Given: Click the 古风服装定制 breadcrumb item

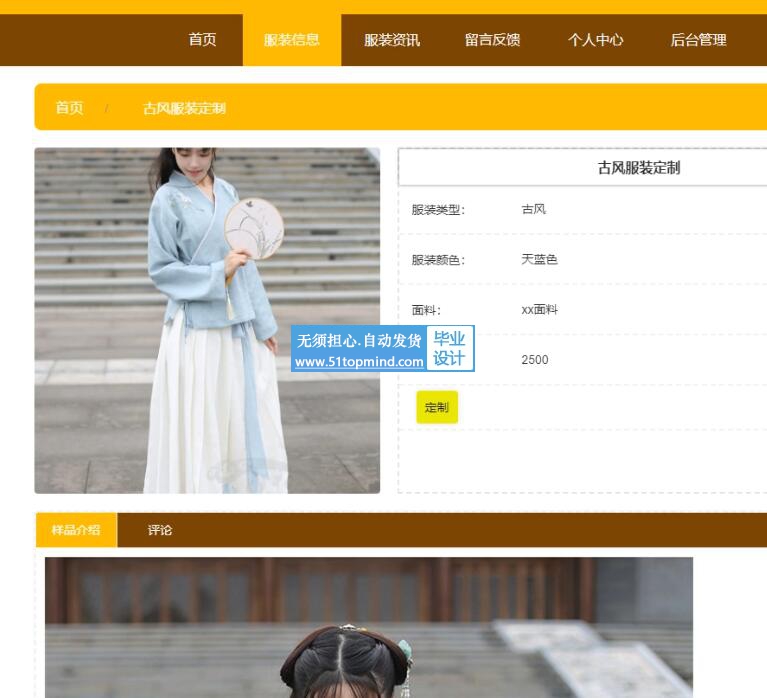Looking at the screenshot, I should click(x=184, y=108).
